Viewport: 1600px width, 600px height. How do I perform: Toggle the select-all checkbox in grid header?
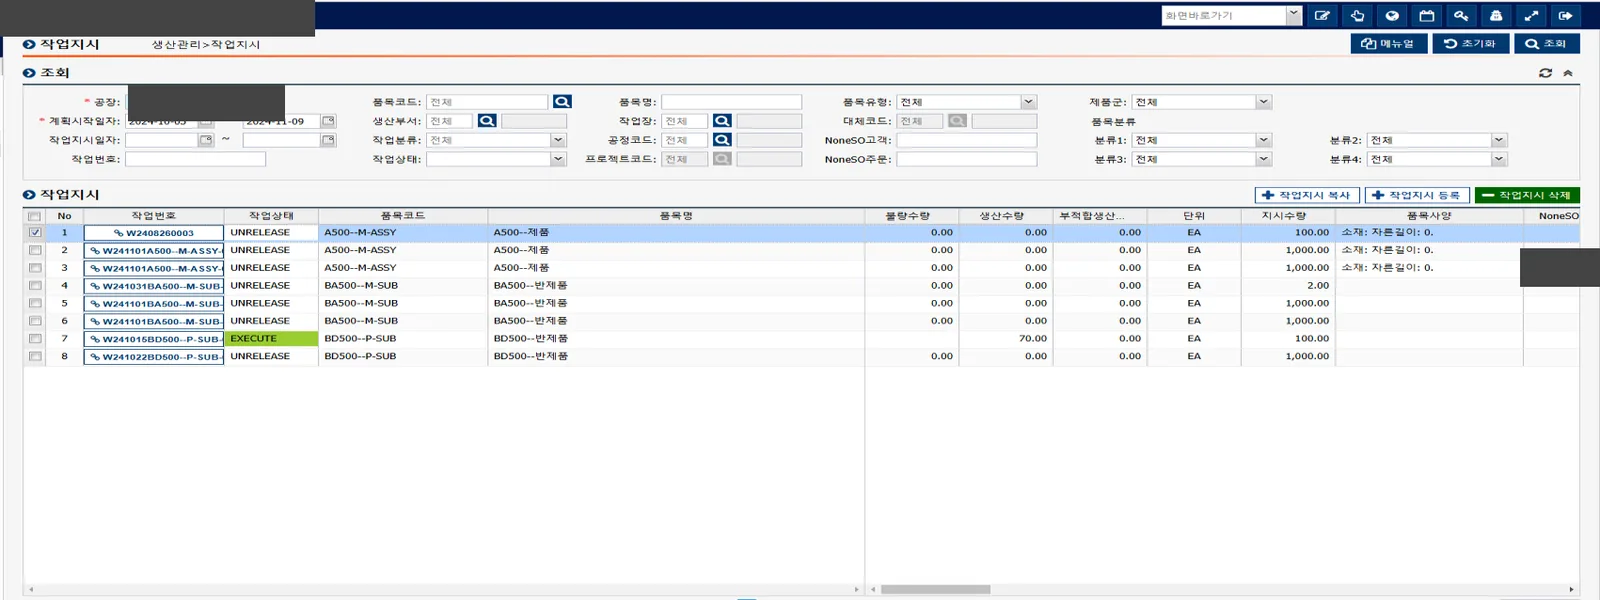(x=35, y=216)
